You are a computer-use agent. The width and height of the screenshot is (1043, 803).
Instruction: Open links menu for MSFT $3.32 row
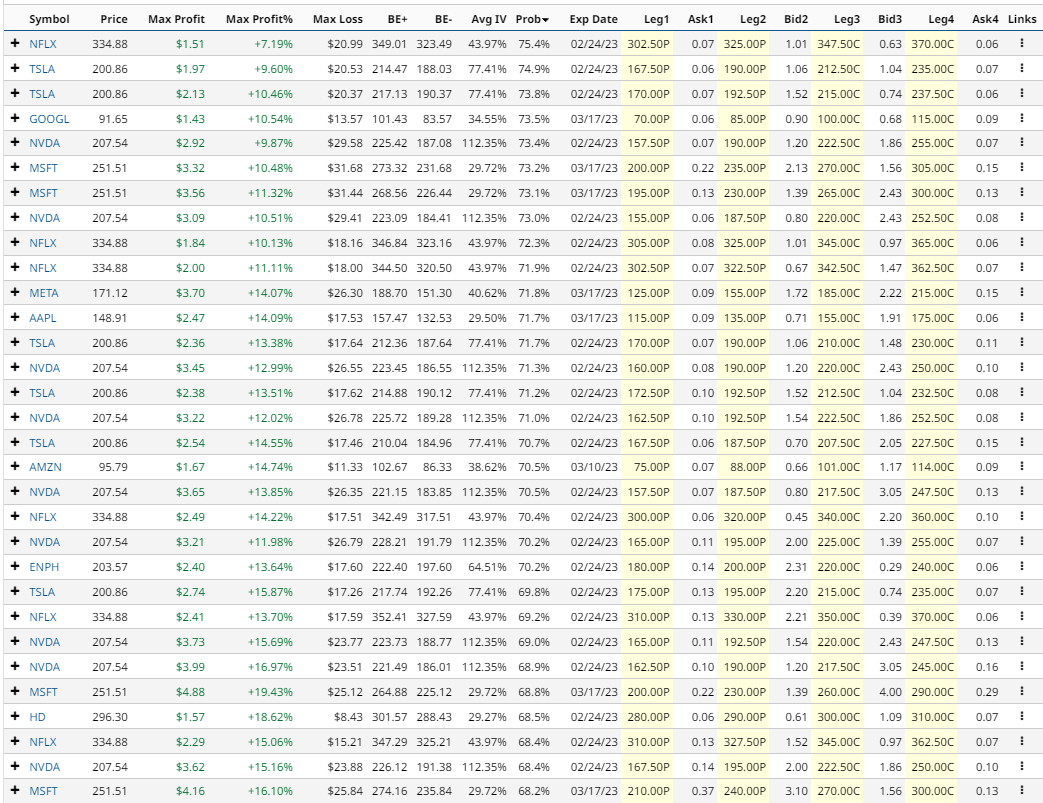[1022, 168]
